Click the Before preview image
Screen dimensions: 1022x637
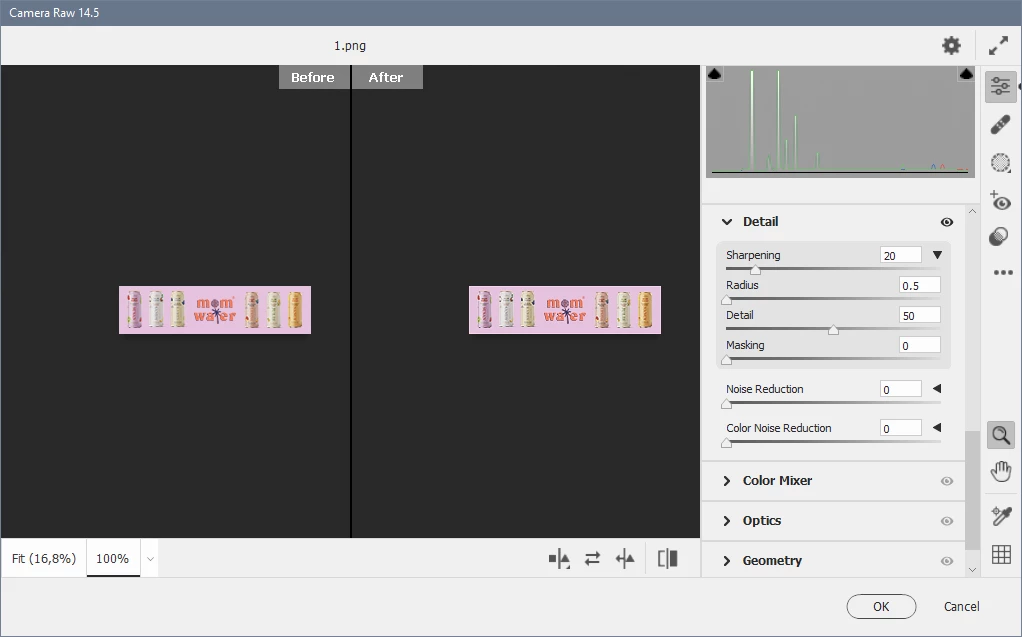(x=215, y=310)
